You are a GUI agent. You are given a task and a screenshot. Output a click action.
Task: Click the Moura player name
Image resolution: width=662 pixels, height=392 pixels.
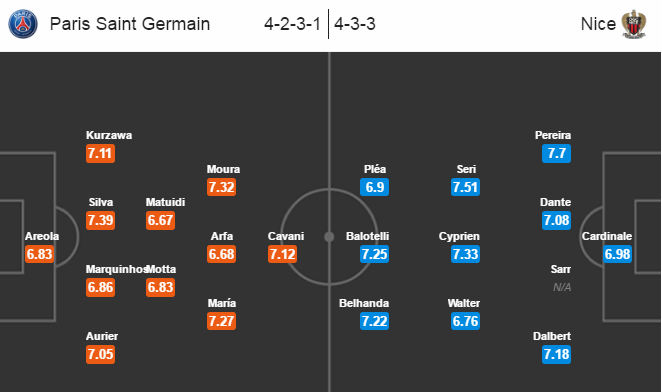223,169
